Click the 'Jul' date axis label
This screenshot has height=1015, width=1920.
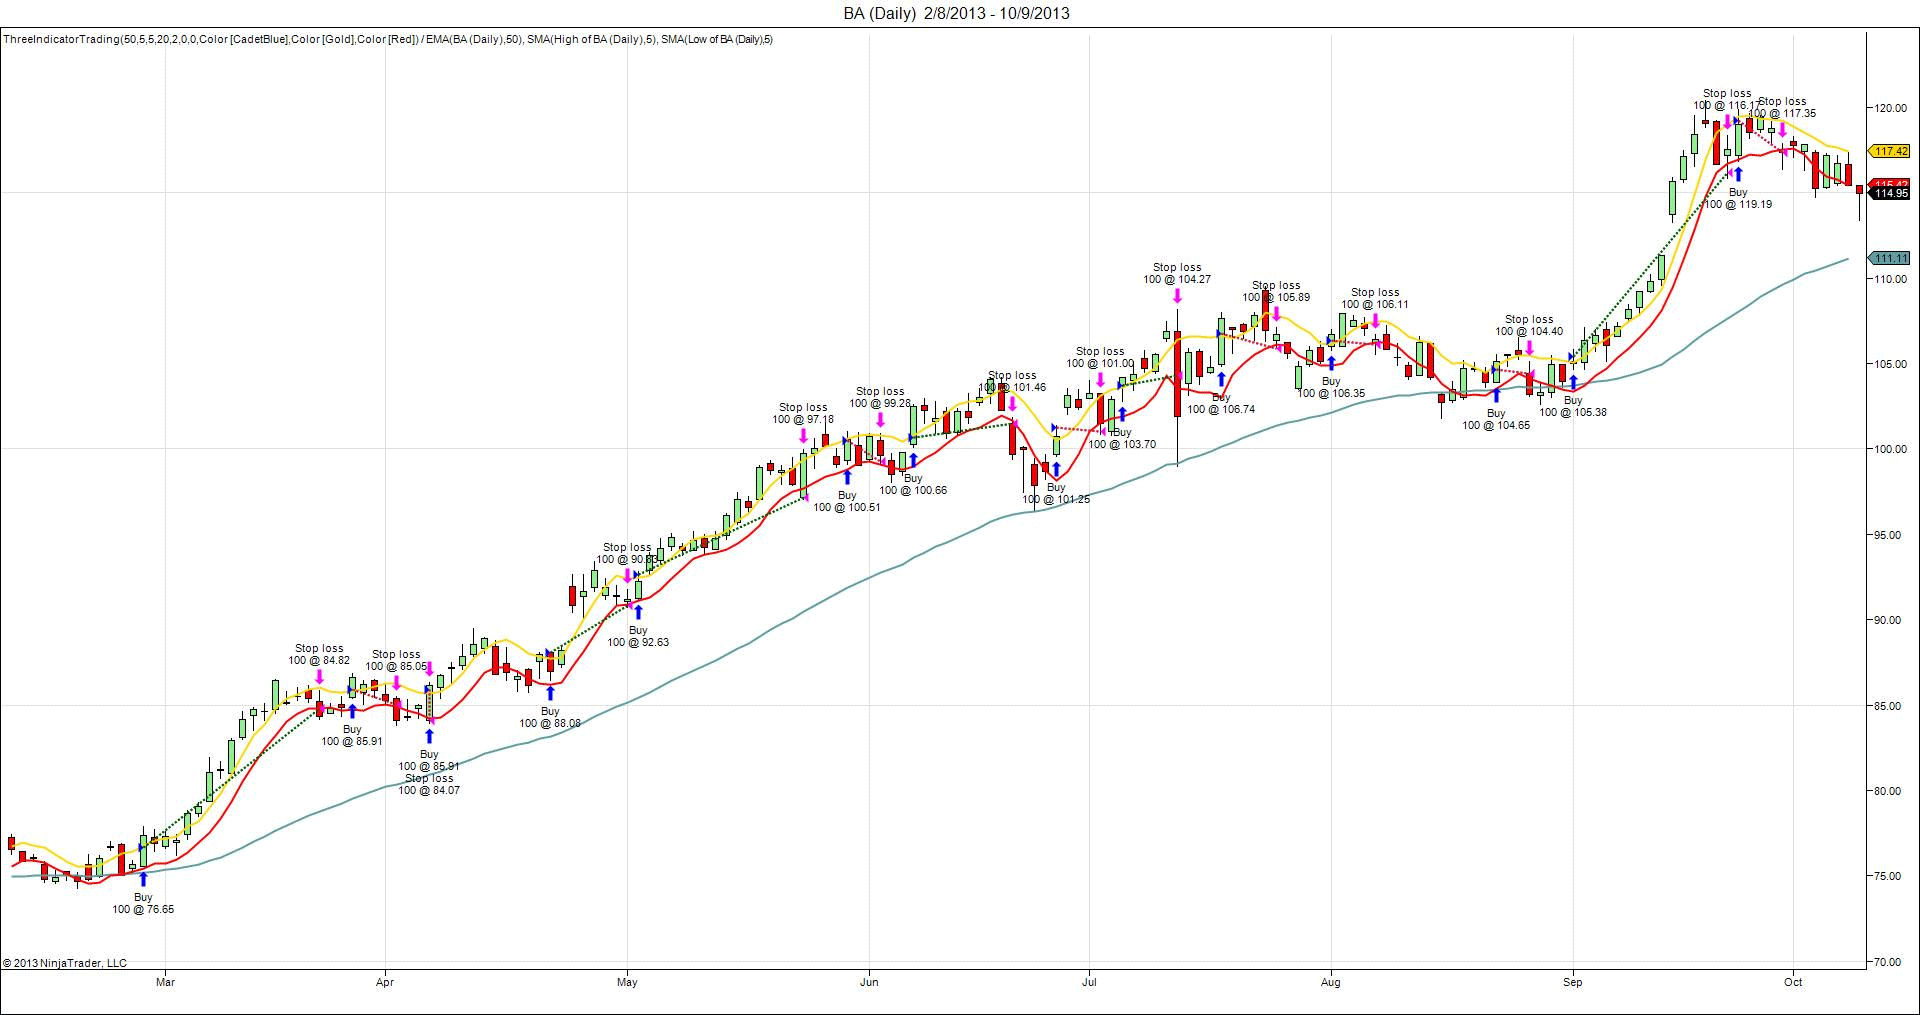pyautogui.click(x=1089, y=982)
